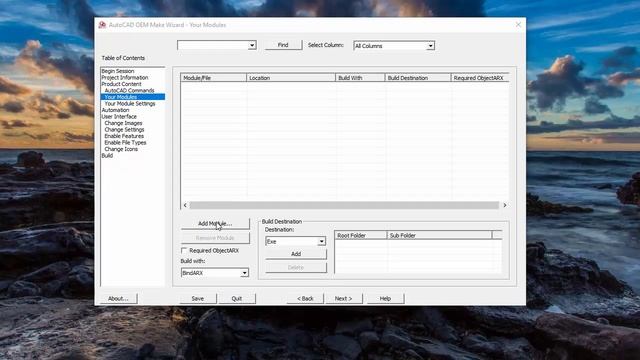This screenshot has height=360, width=640.
Task: Click the About button
Action: click(x=118, y=299)
